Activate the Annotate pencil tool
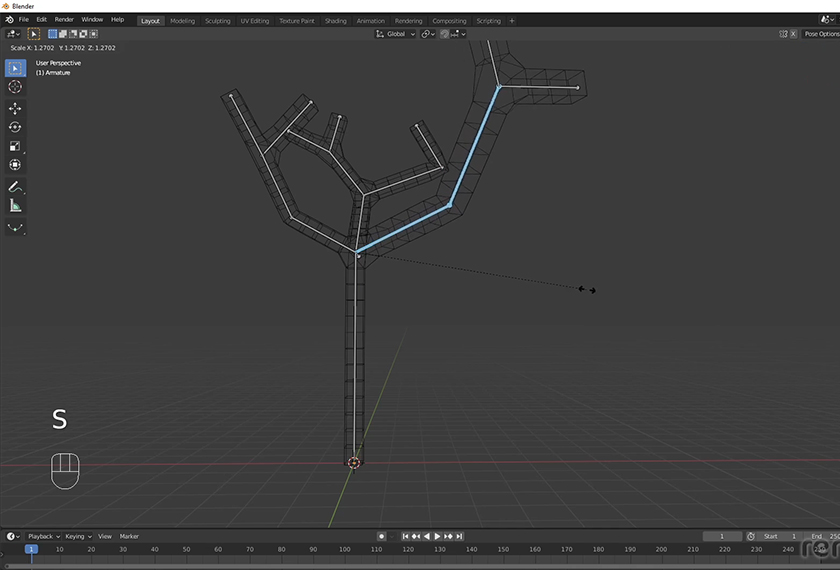 15,187
